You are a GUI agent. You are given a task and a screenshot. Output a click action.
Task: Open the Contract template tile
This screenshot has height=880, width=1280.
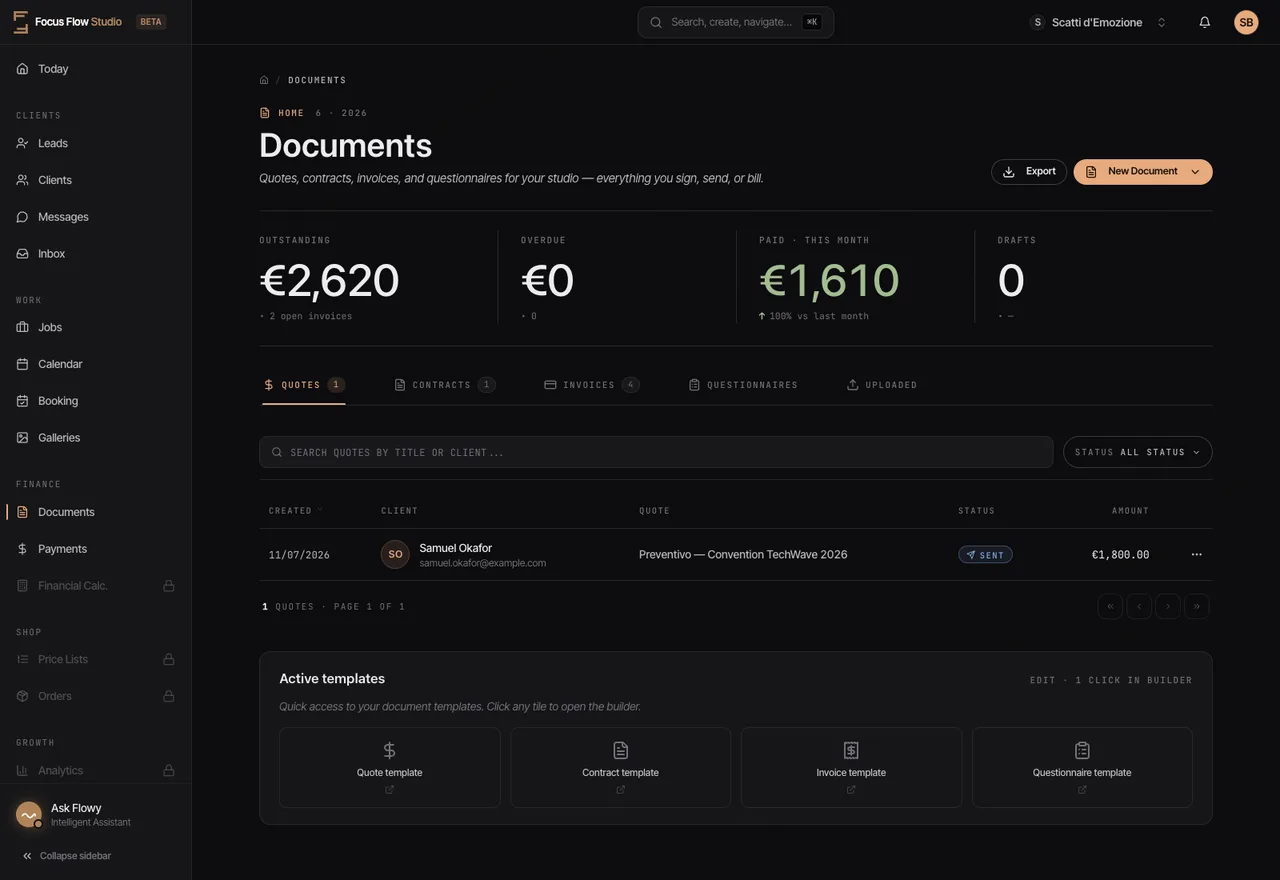(620, 767)
